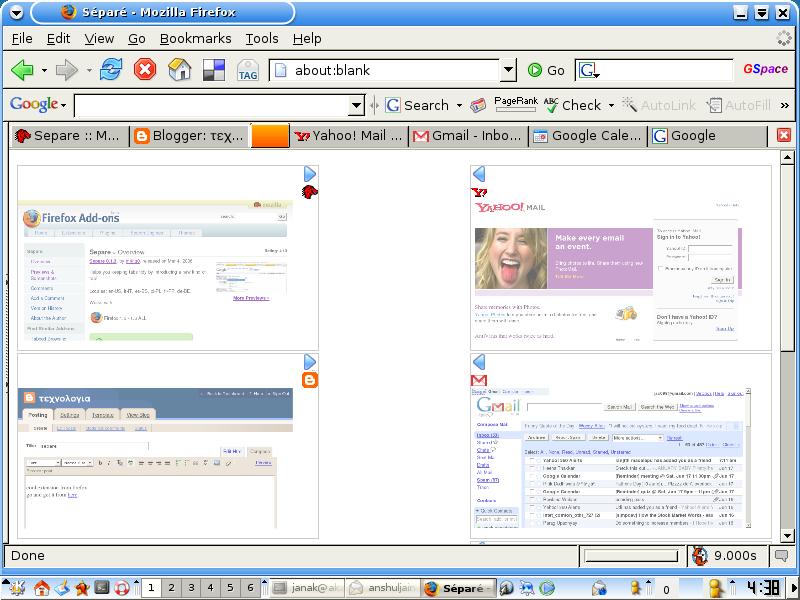Image resolution: width=800 pixels, height=600 pixels.
Task: Open the anshuljain mail taskbar entry
Action: pos(383,588)
